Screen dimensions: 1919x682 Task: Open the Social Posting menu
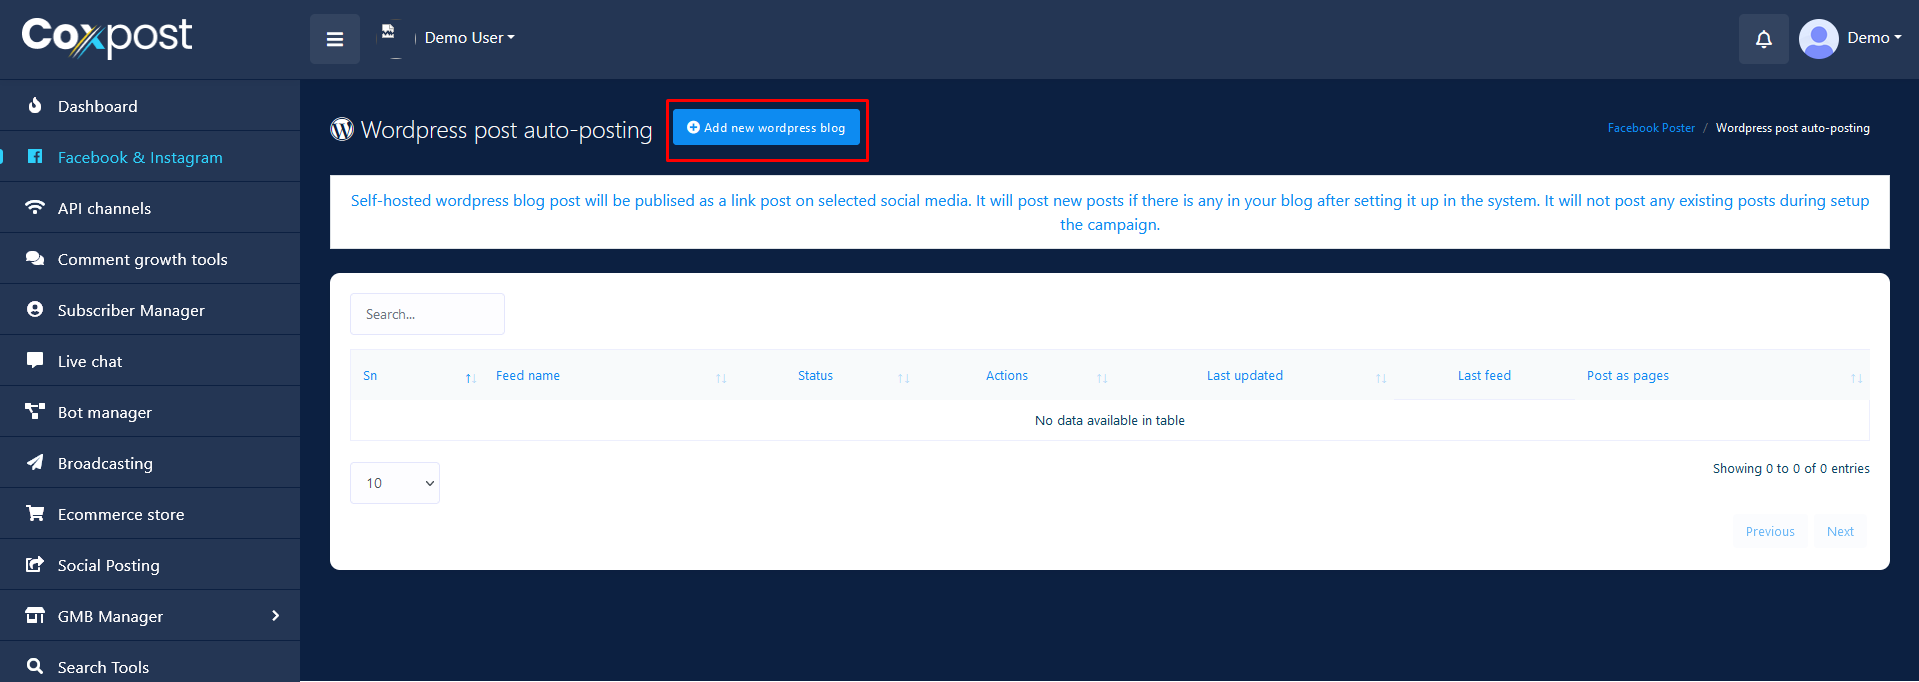coord(108,565)
